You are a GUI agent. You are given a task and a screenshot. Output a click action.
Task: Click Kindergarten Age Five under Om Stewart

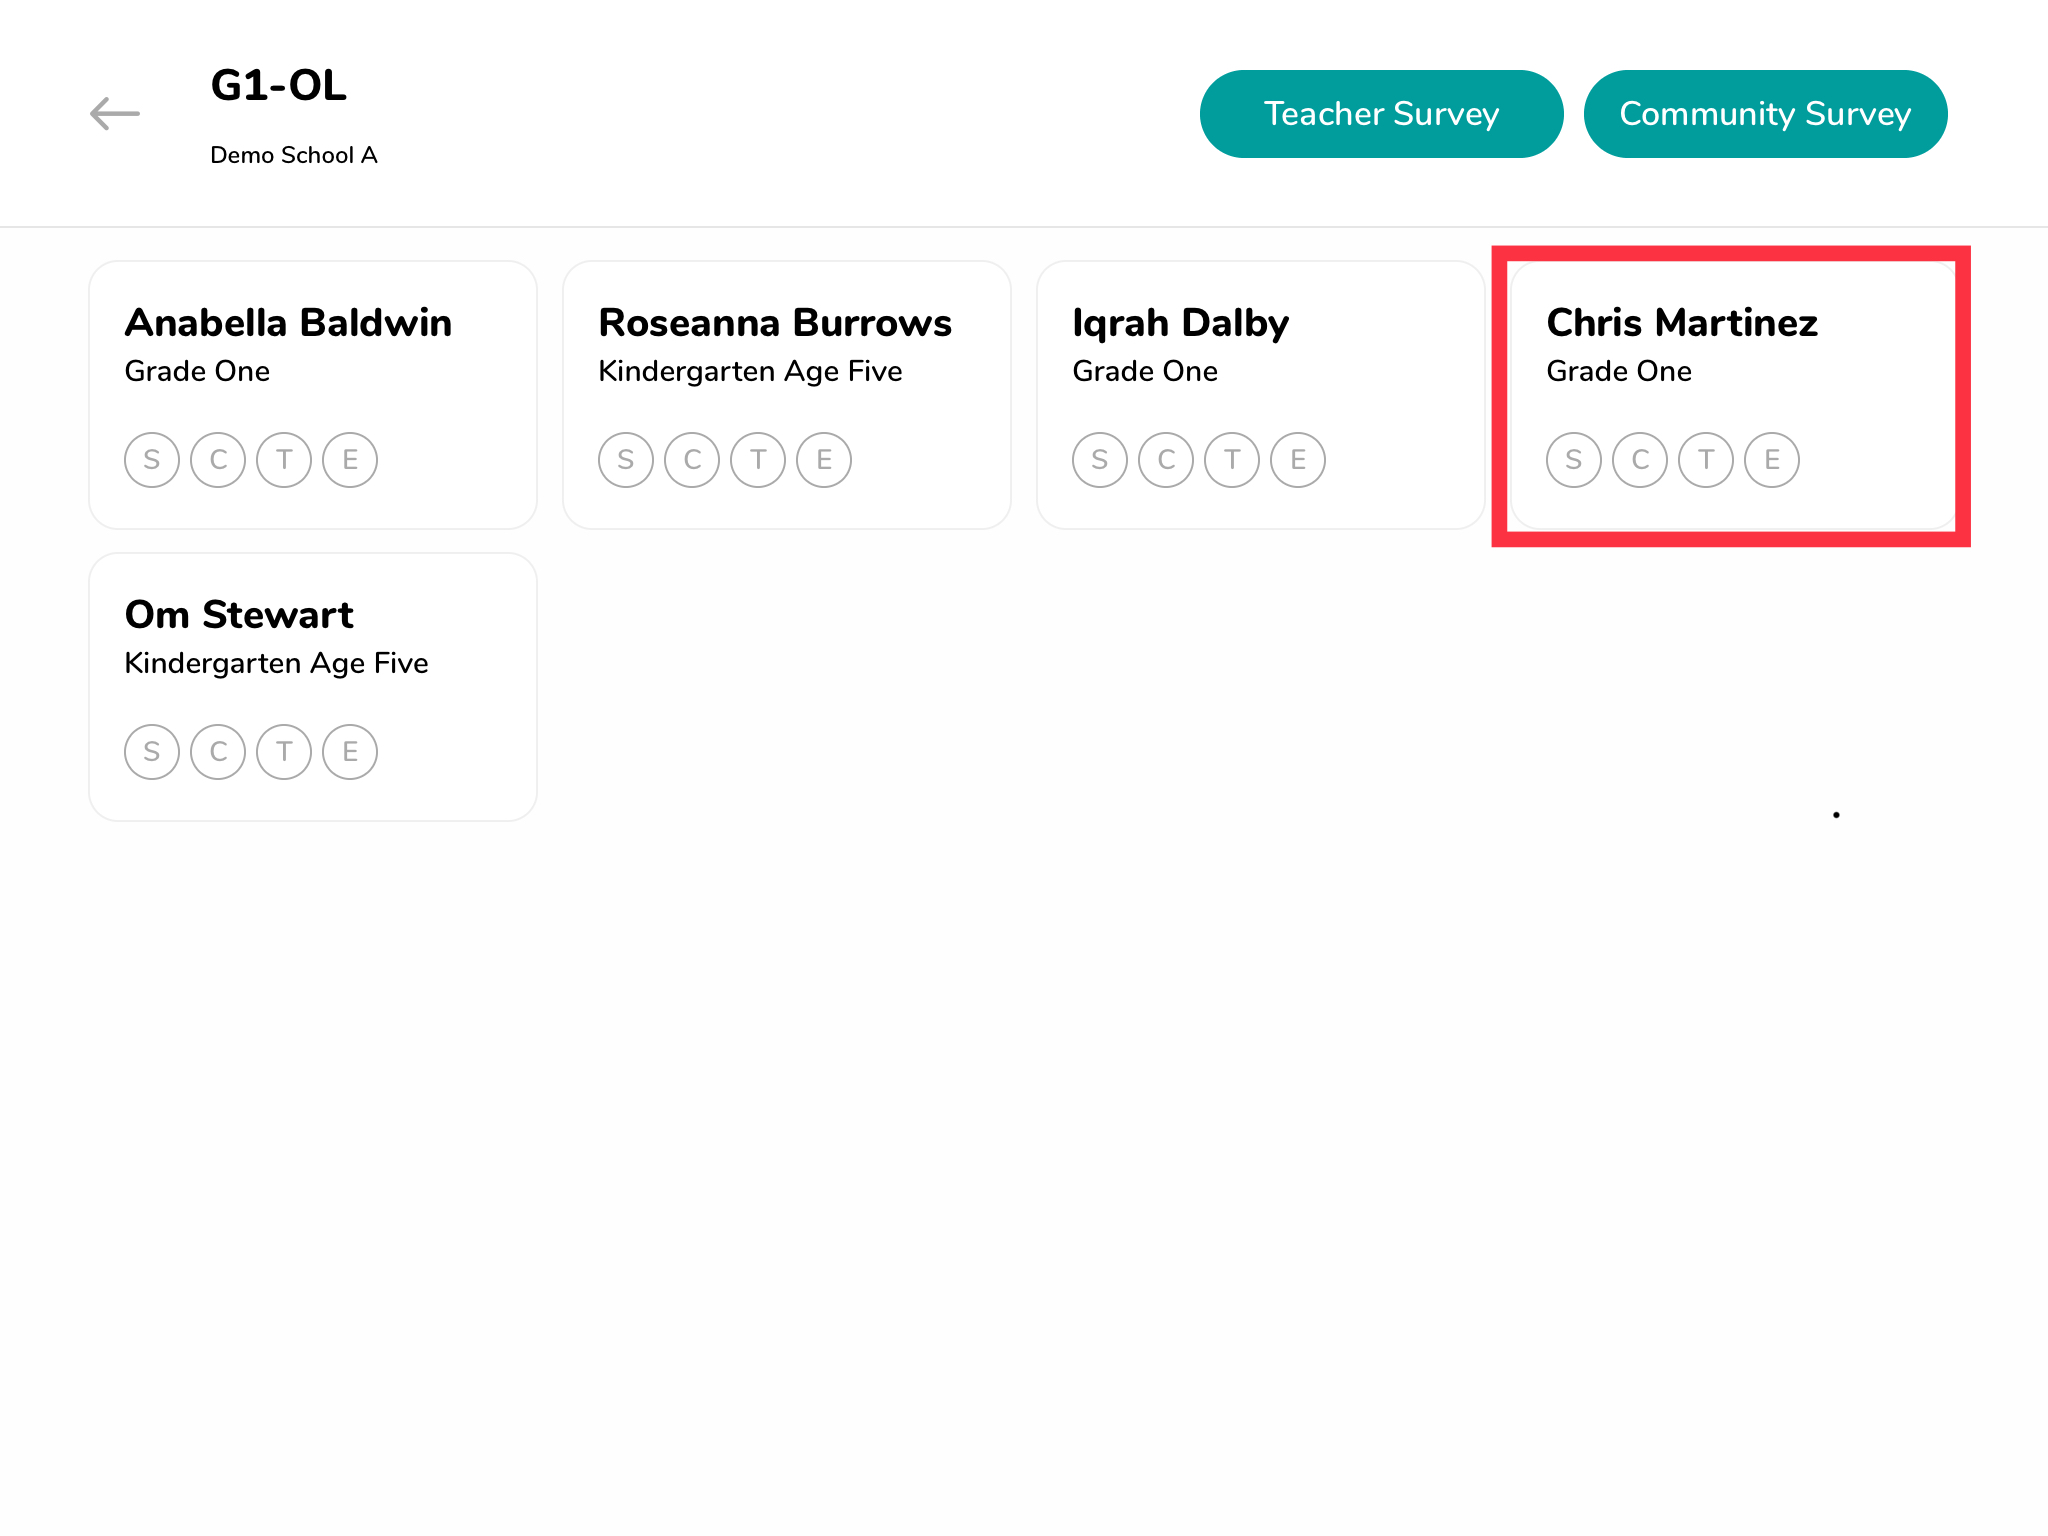pyautogui.click(x=277, y=664)
